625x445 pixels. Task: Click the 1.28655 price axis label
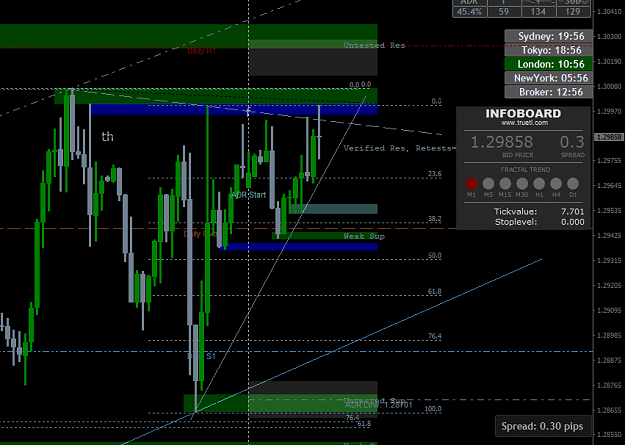pos(610,410)
